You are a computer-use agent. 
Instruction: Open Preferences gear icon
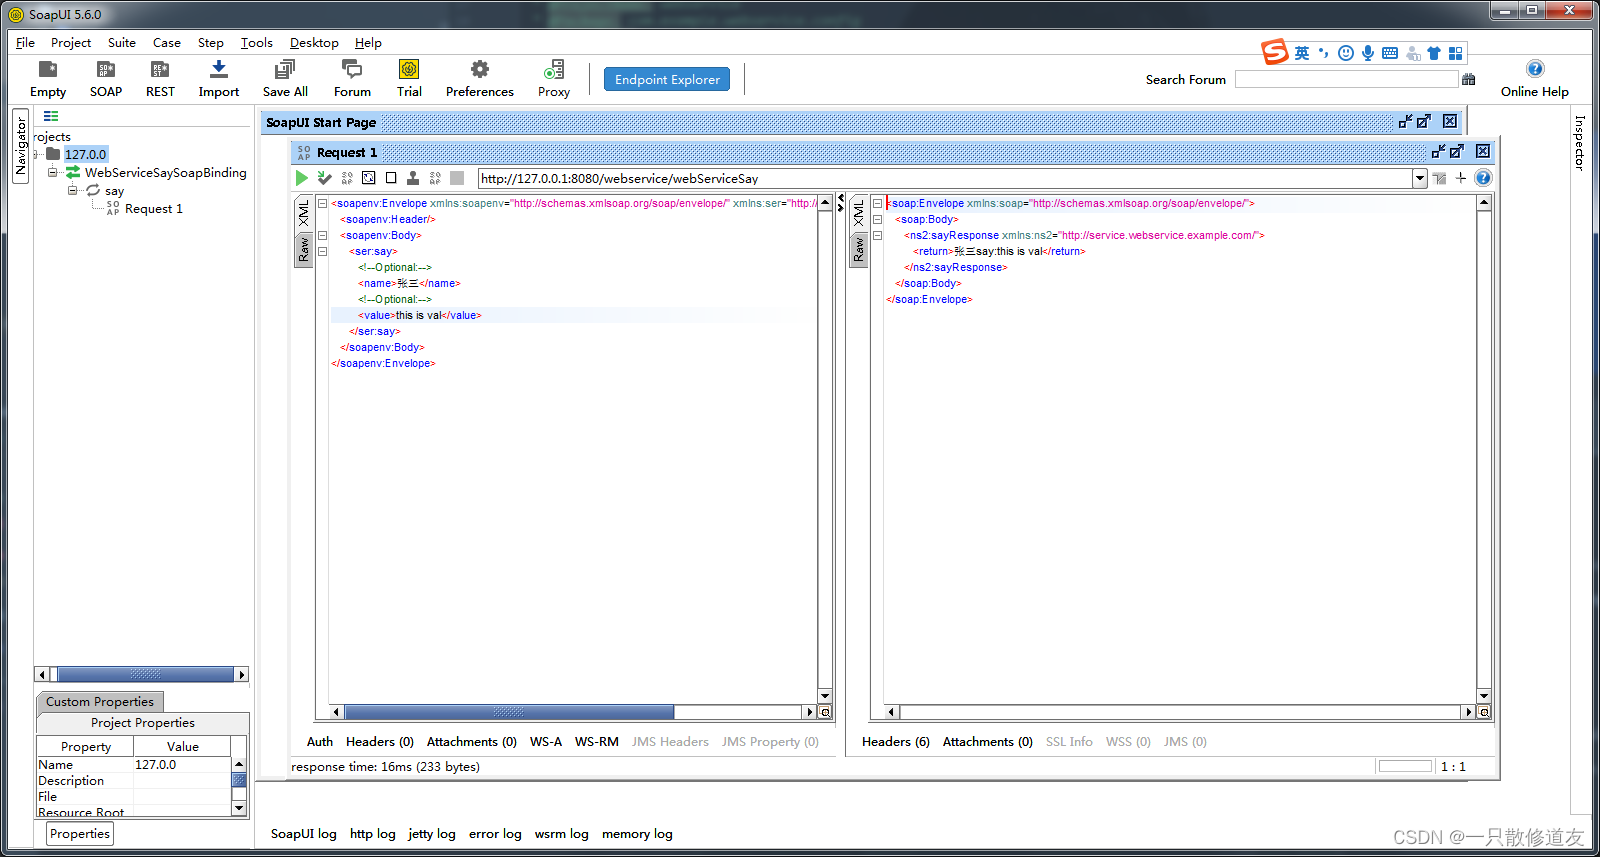pos(480,69)
